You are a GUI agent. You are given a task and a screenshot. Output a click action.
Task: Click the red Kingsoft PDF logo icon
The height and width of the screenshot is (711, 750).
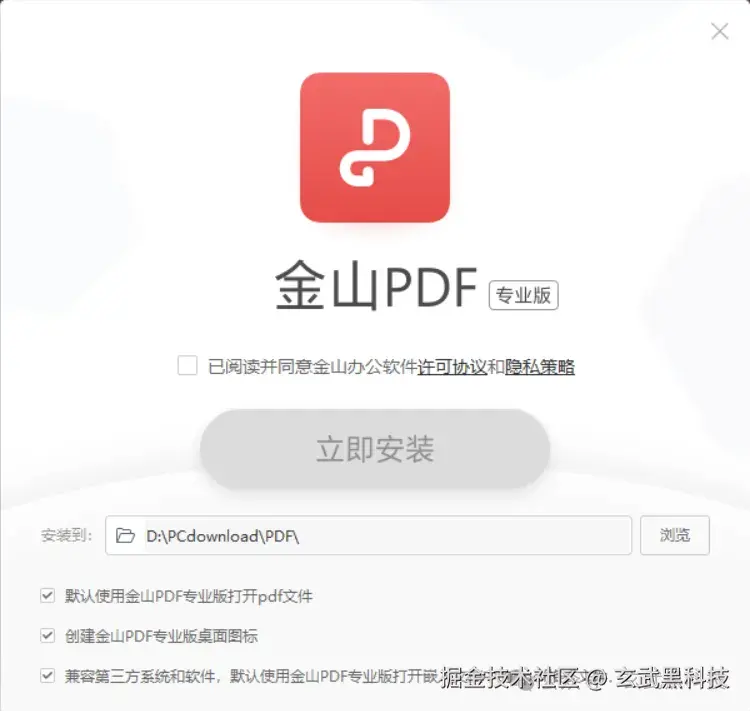click(x=375, y=147)
